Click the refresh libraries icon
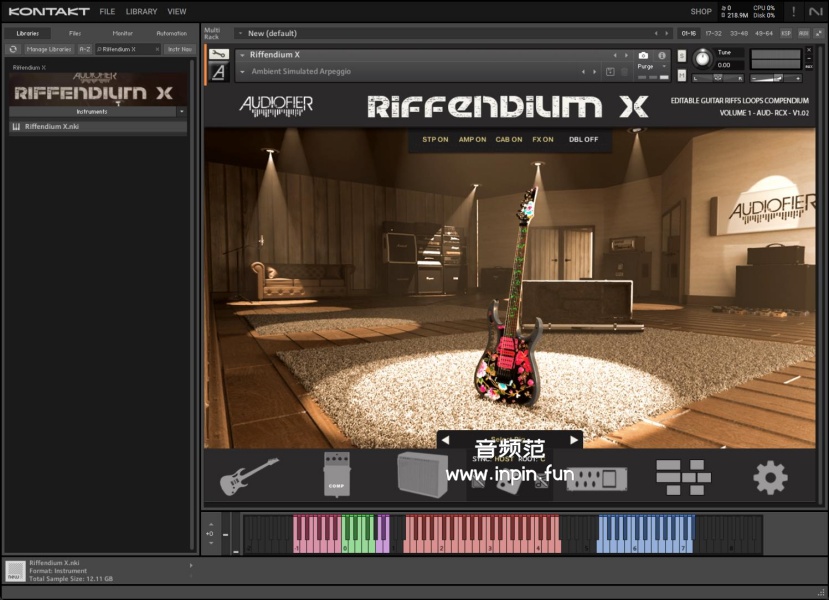This screenshot has width=829, height=600. tap(13, 49)
